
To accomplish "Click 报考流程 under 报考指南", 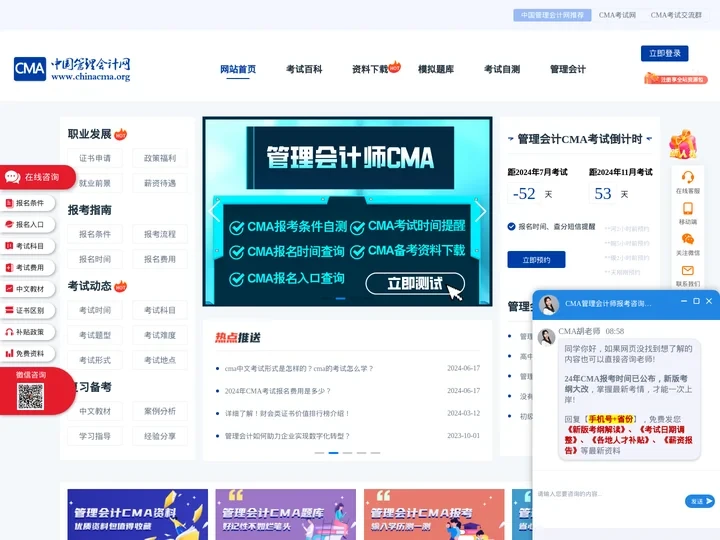I will click(160, 234).
